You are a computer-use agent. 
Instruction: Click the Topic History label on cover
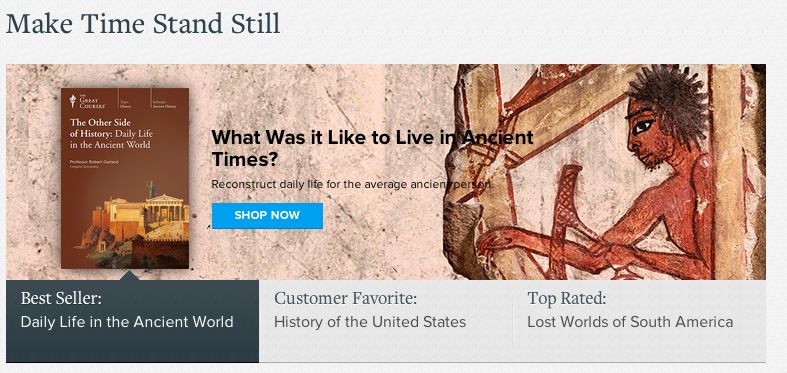click(126, 104)
